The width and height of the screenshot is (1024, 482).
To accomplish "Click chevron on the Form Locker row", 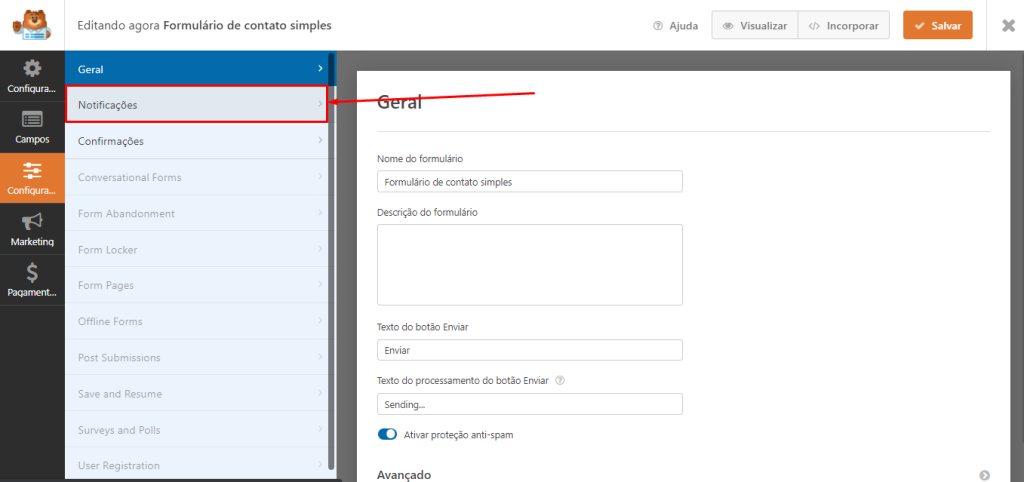I will click(x=320, y=249).
